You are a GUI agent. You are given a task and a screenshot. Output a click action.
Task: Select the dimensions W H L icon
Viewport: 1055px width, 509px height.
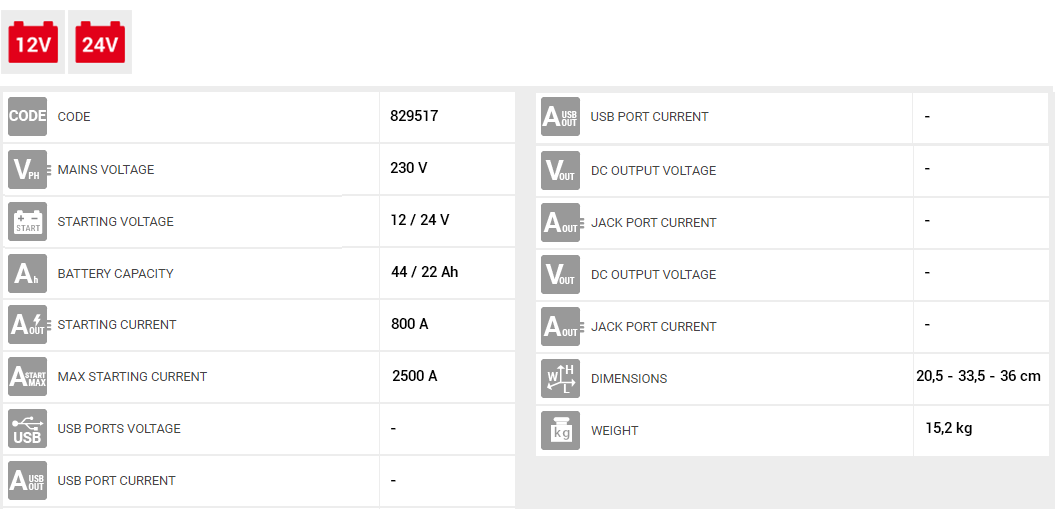coord(560,378)
